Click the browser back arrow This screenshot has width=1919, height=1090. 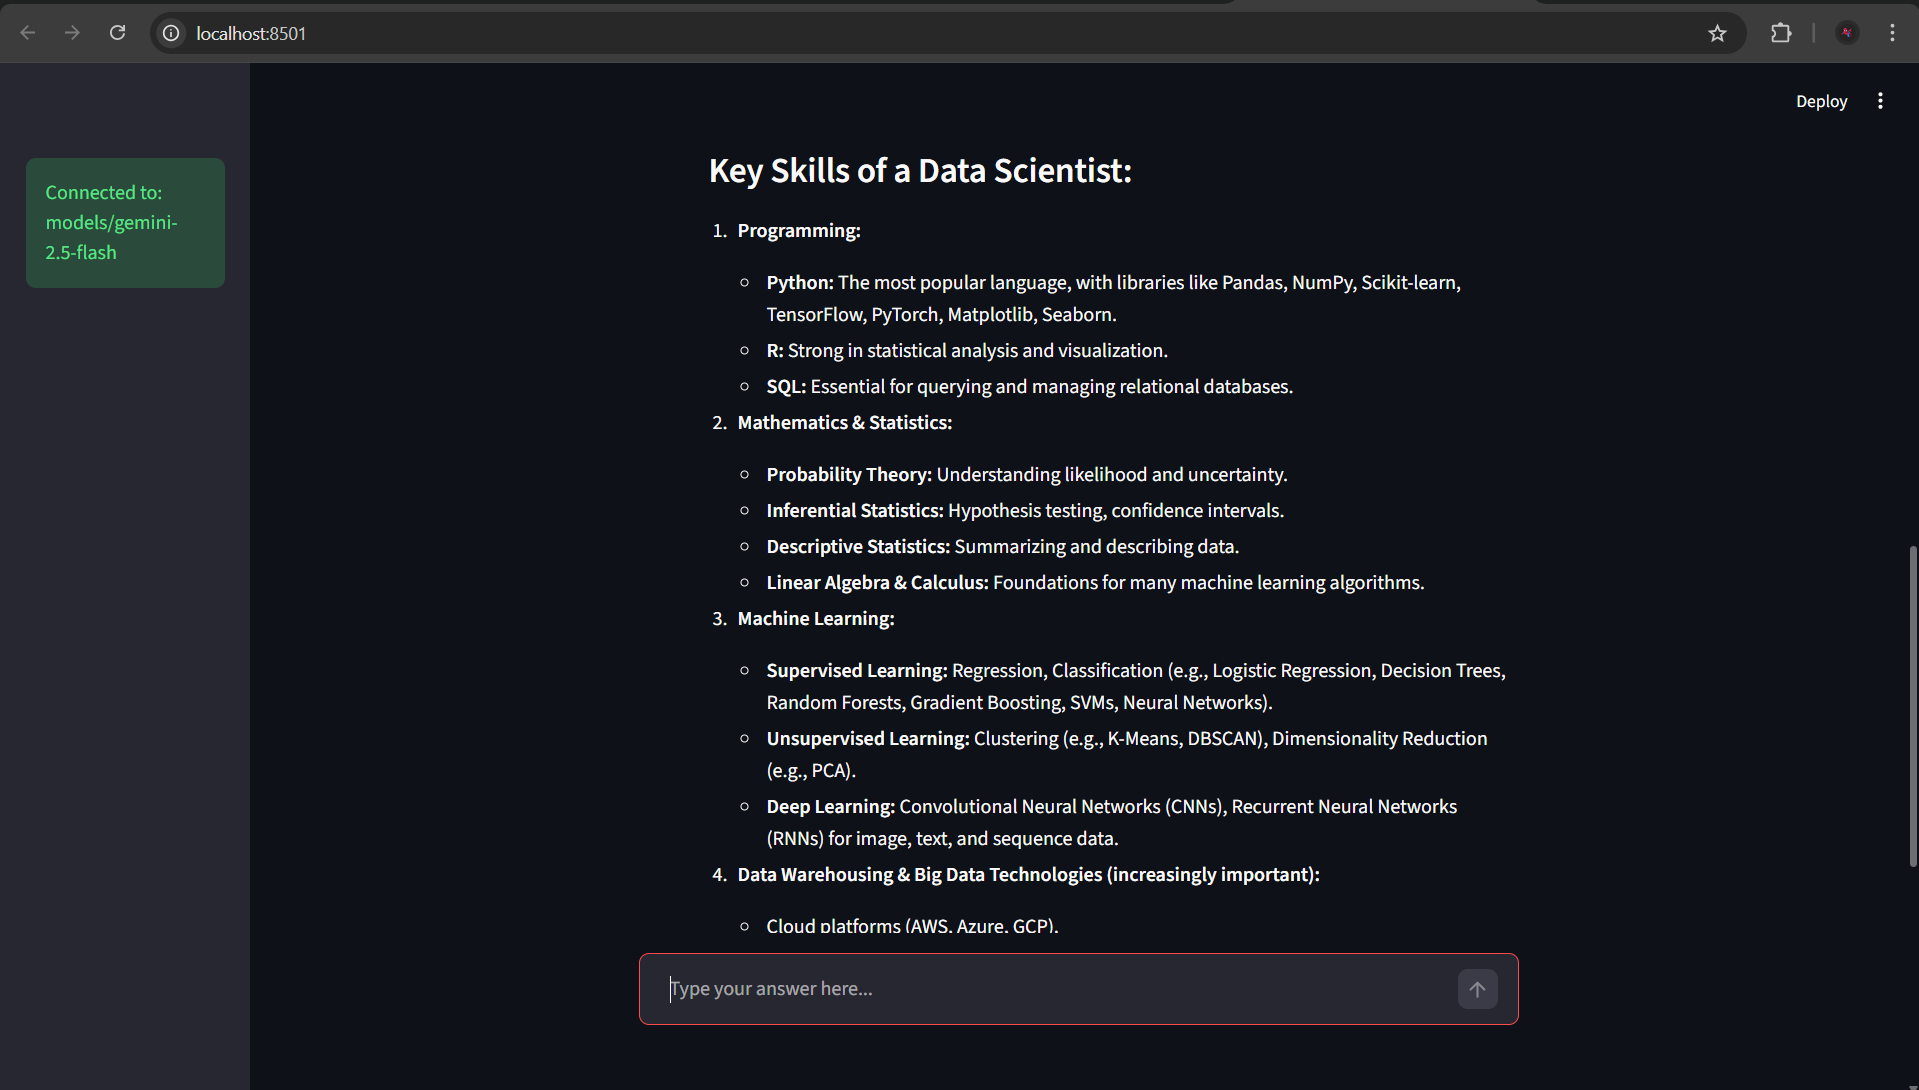(x=28, y=33)
